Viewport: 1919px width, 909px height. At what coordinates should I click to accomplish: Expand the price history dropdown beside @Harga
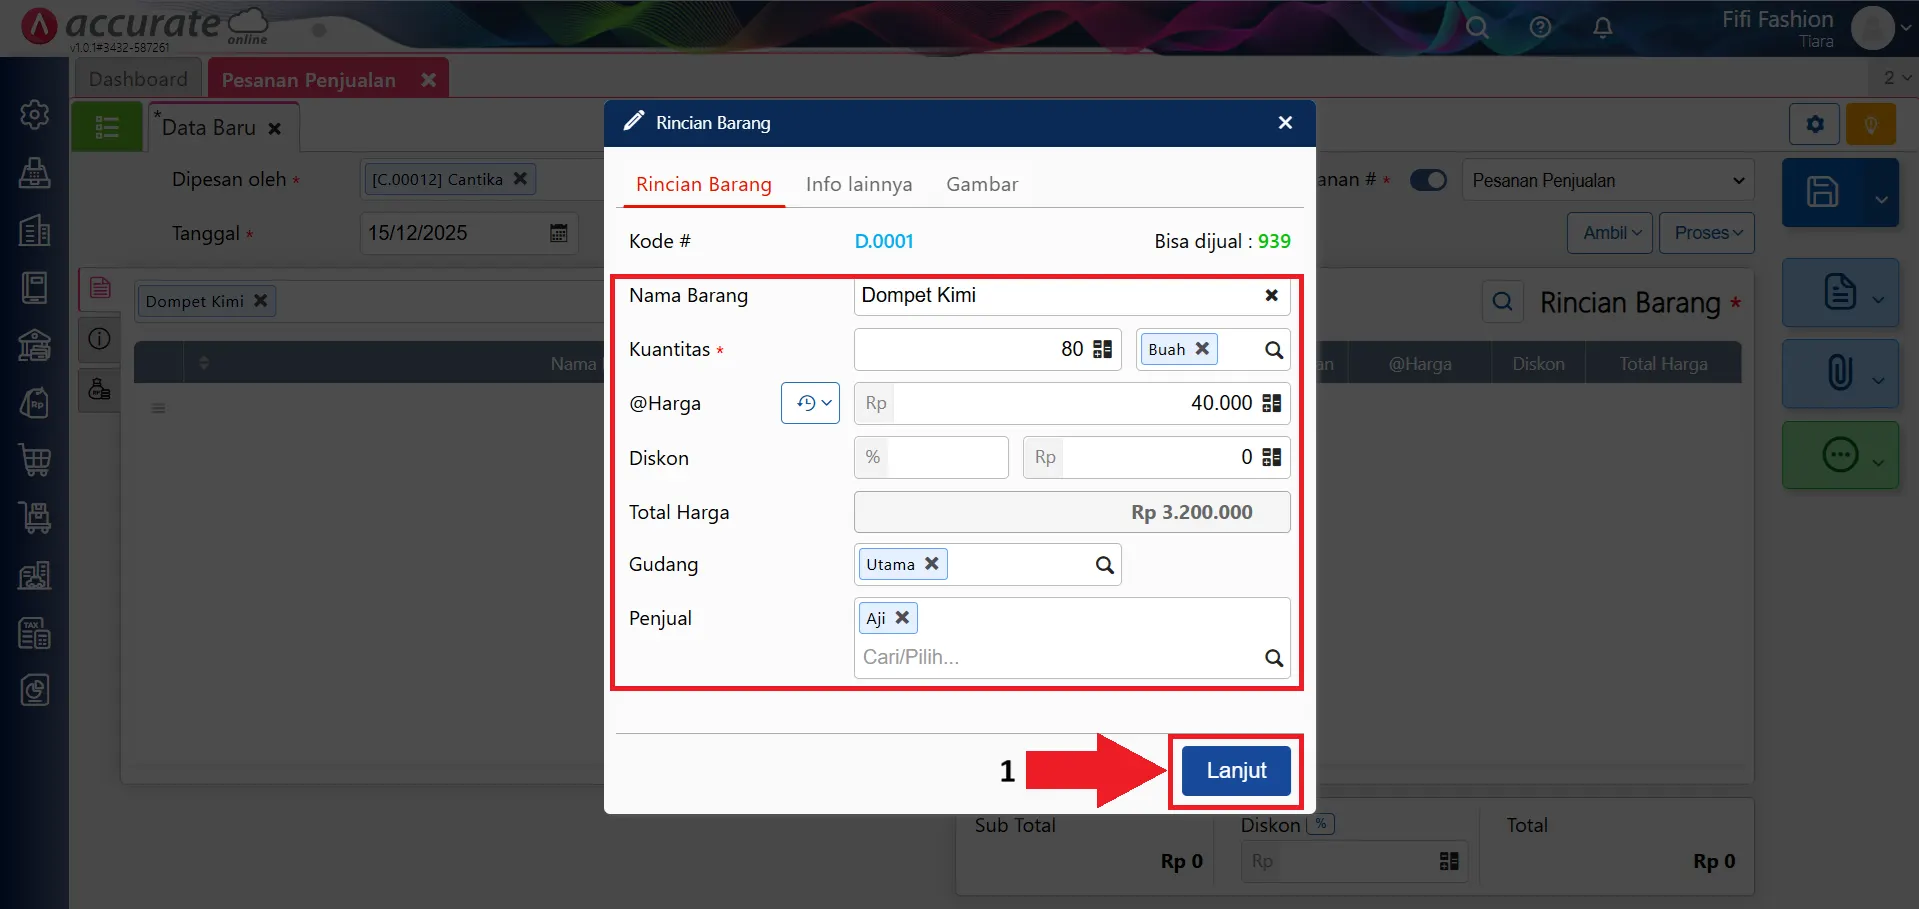pos(810,403)
